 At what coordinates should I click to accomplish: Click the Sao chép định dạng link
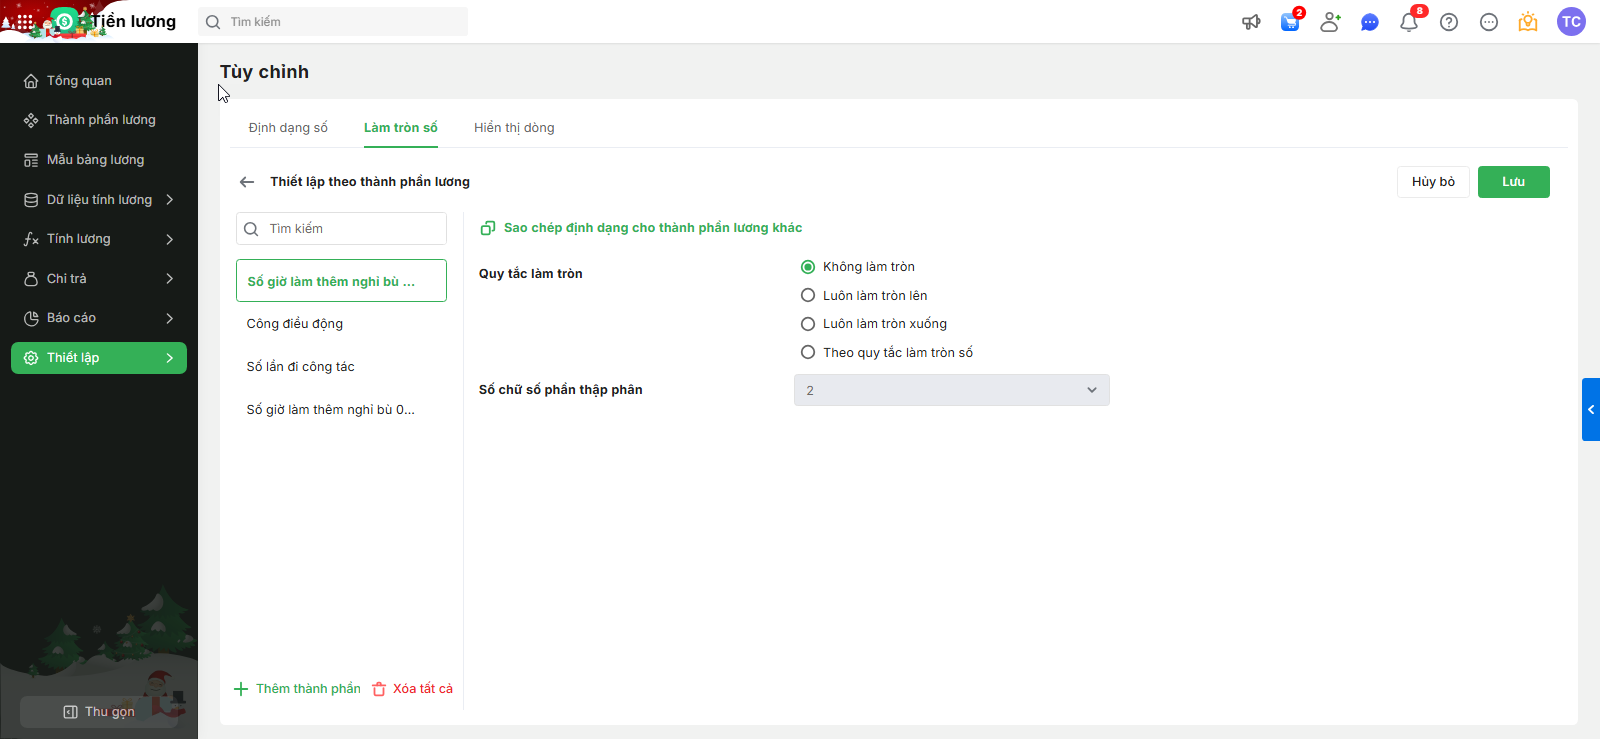pos(652,228)
